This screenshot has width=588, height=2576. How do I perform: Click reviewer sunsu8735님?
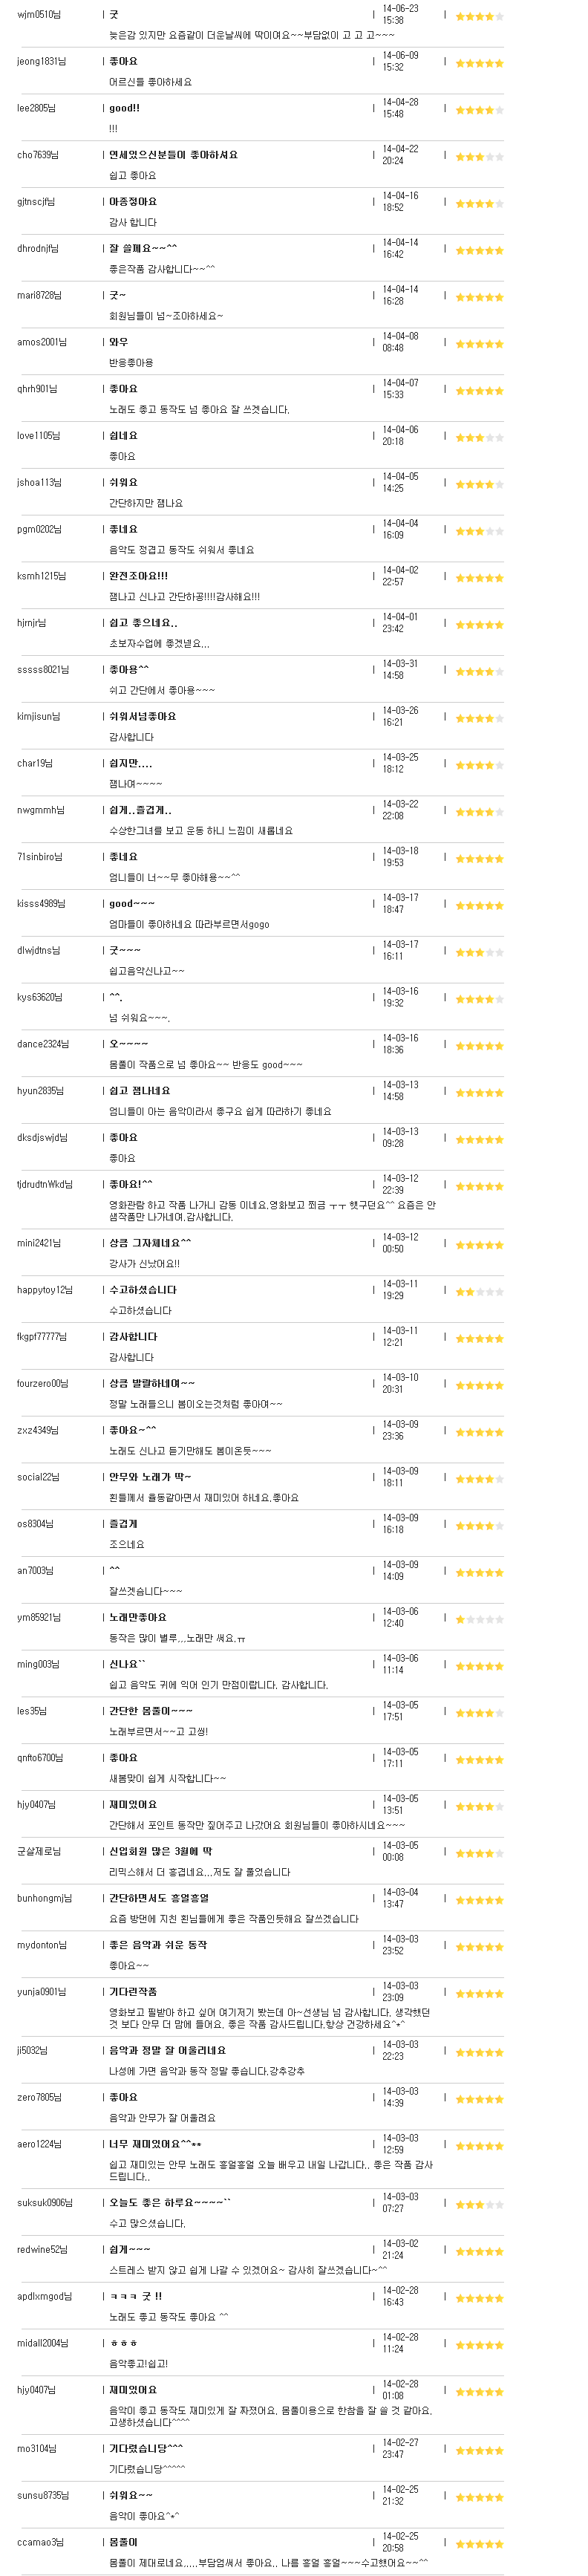43,2495
